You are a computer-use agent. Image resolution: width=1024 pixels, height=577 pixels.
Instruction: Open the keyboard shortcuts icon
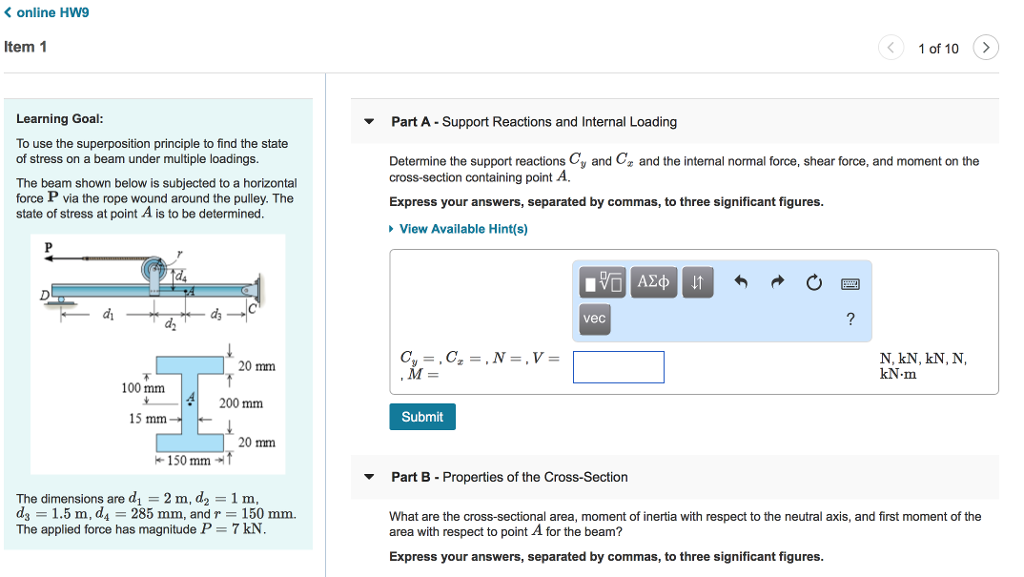(849, 282)
